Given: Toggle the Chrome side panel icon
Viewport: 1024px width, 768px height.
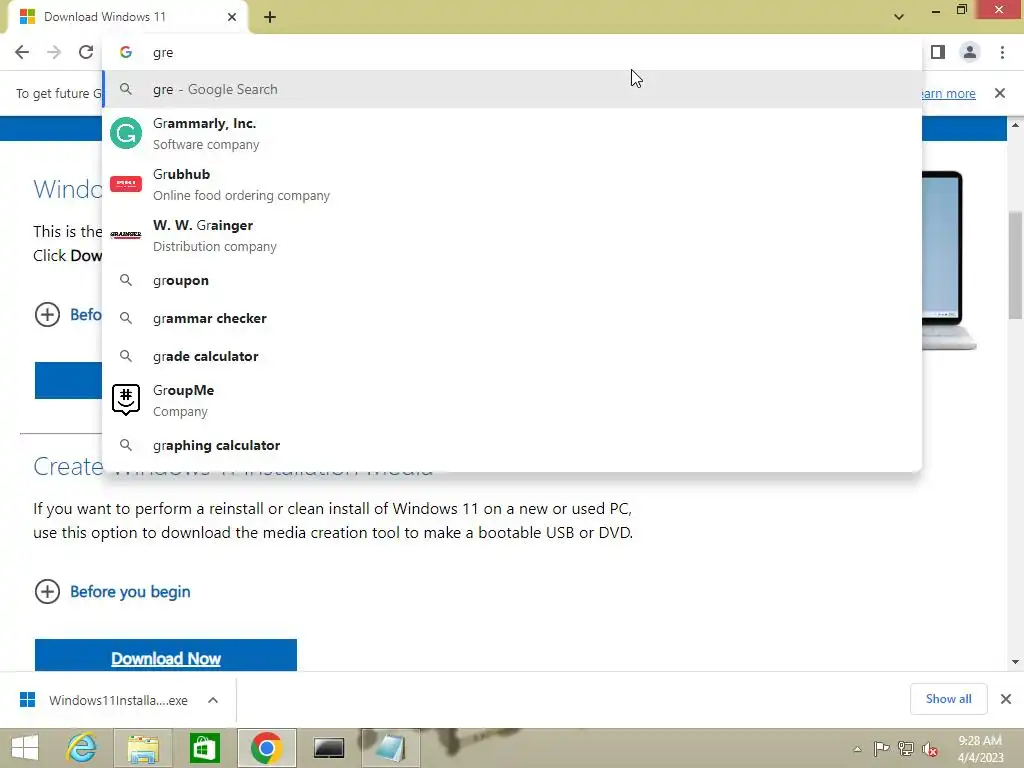Looking at the screenshot, I should pyautogui.click(x=938, y=52).
